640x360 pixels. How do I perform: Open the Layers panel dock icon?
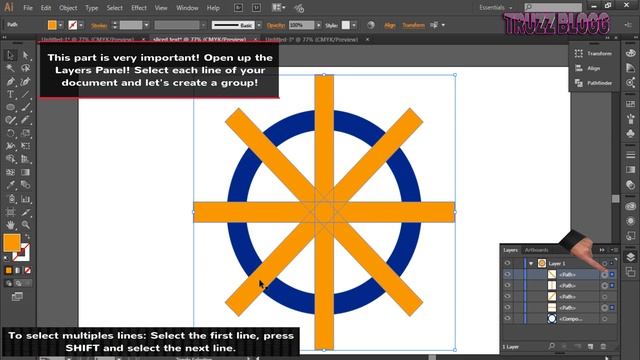(x=631, y=257)
